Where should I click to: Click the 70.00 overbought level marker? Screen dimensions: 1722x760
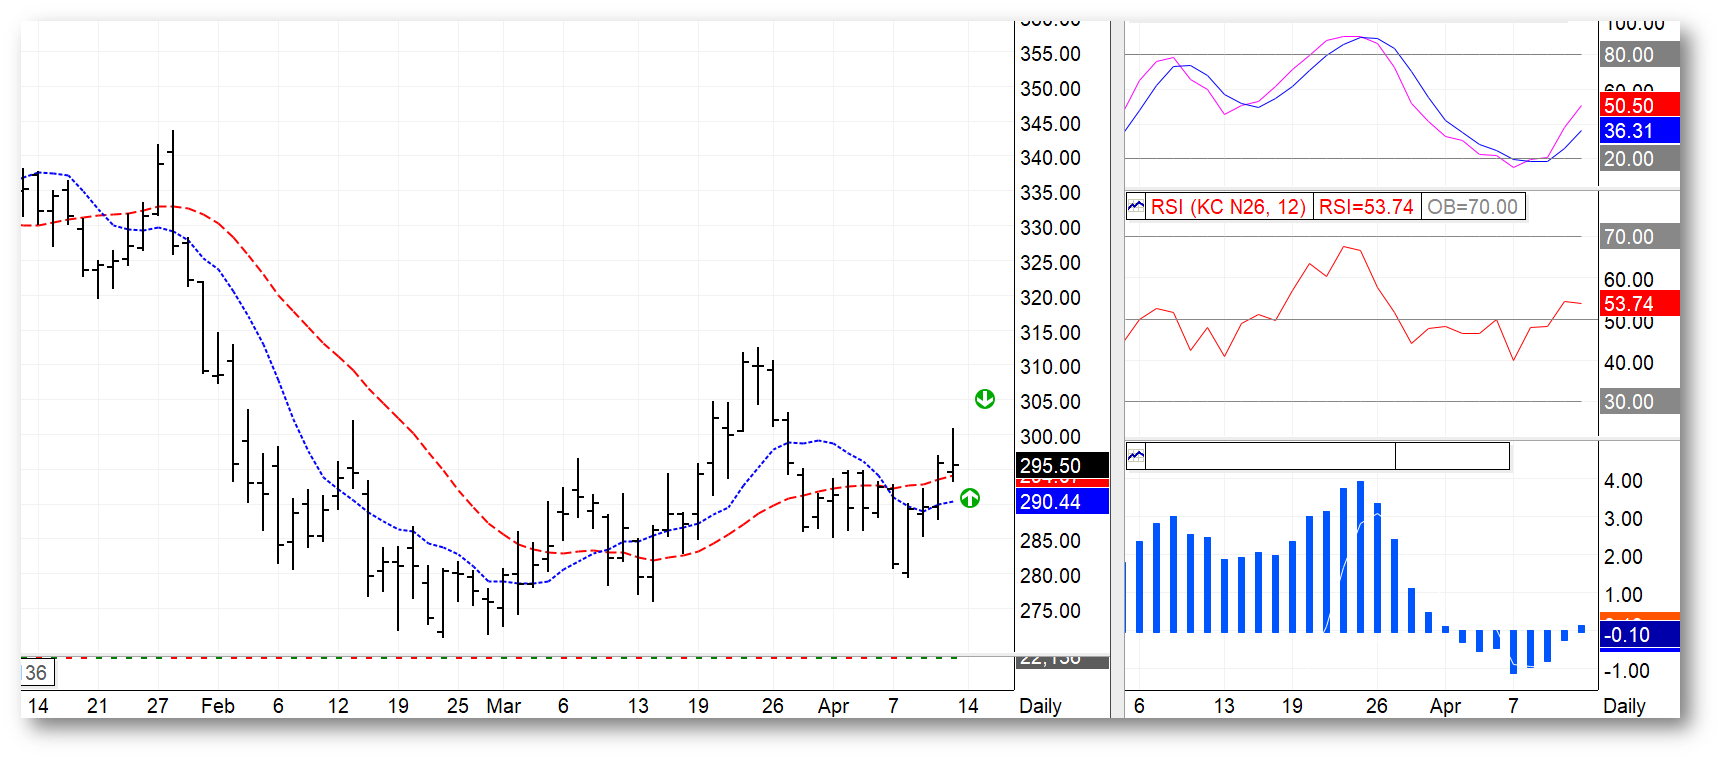[x=1639, y=237]
